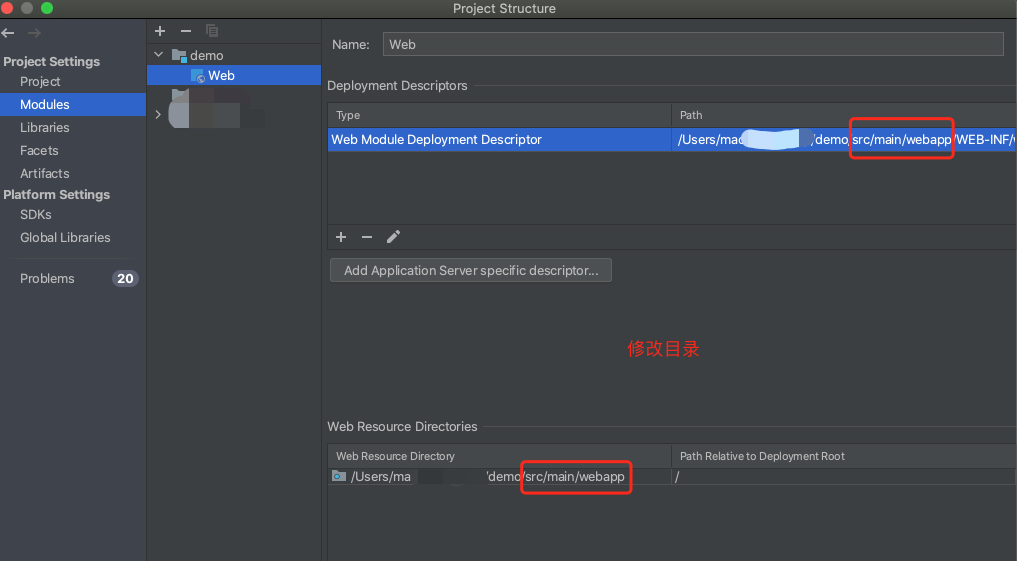1017x561 pixels.
Task: Open SDKs settings page
Action: click(36, 215)
